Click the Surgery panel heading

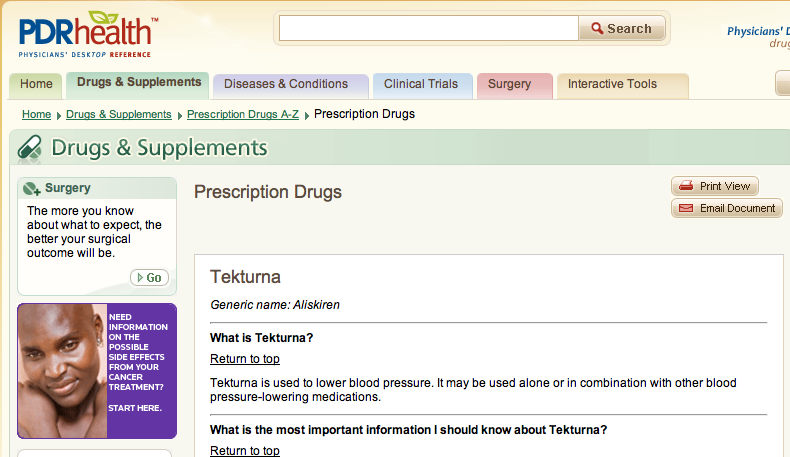(x=68, y=188)
